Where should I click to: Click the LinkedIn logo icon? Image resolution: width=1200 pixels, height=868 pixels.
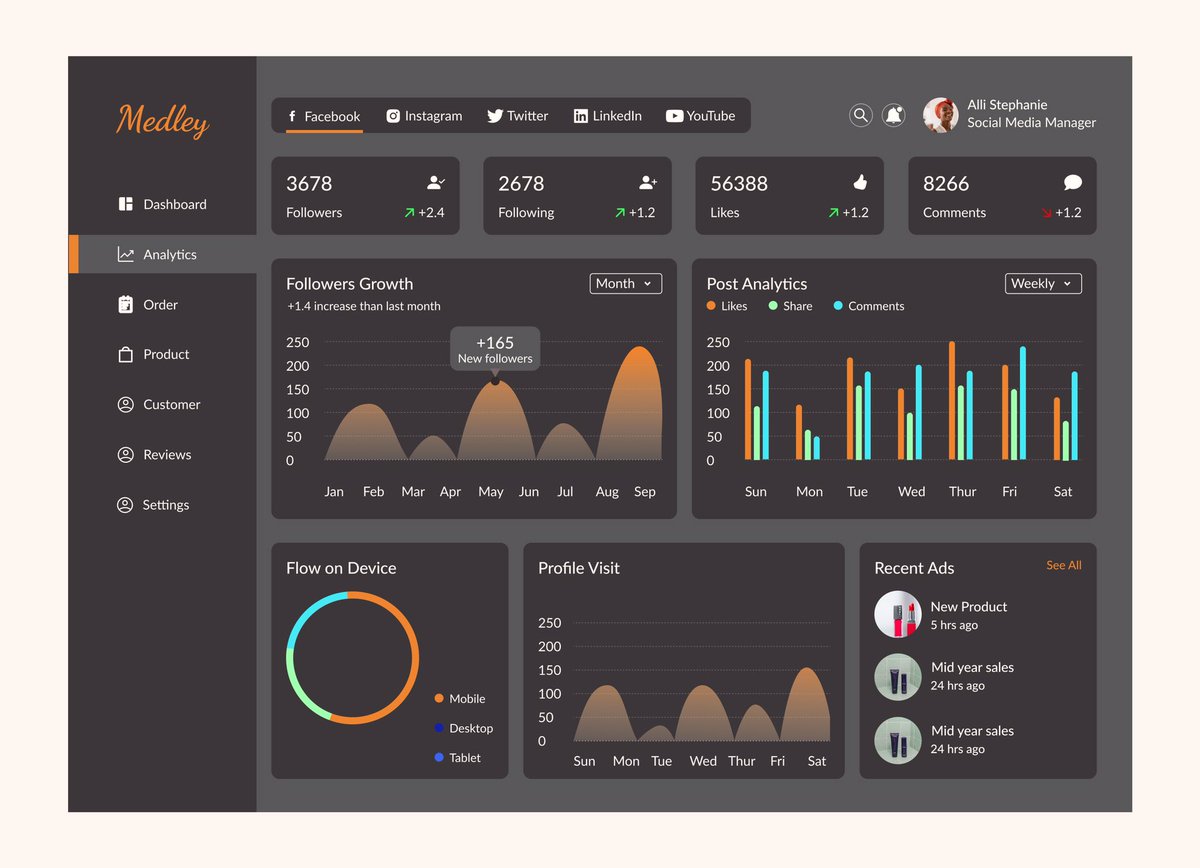pos(581,116)
